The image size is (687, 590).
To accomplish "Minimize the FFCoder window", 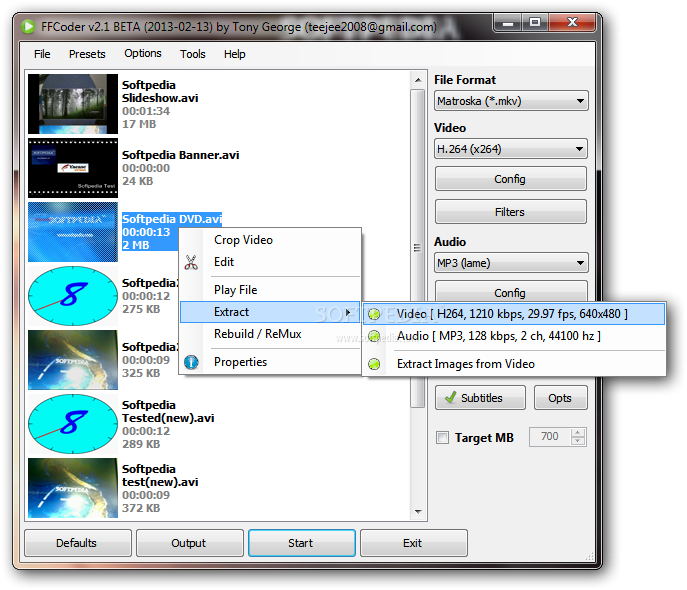I will pyautogui.click(x=508, y=23).
